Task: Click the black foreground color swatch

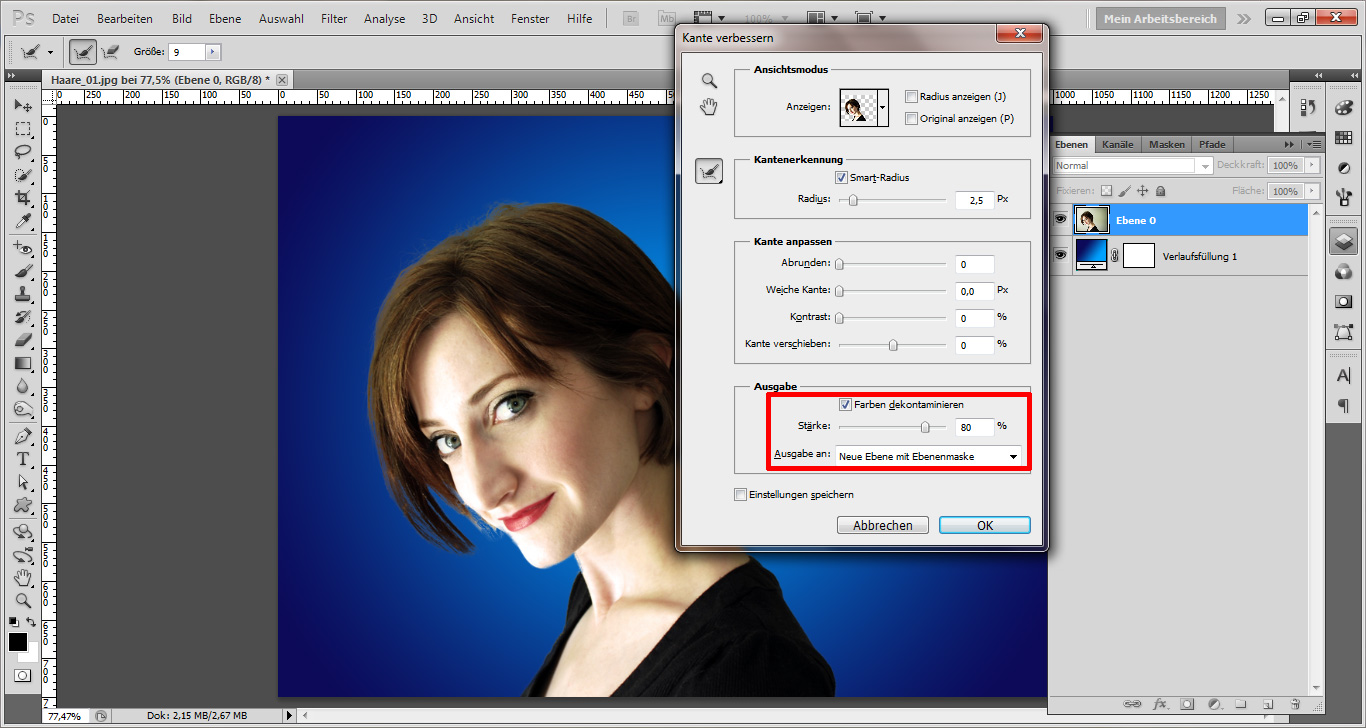Action: tap(17, 643)
